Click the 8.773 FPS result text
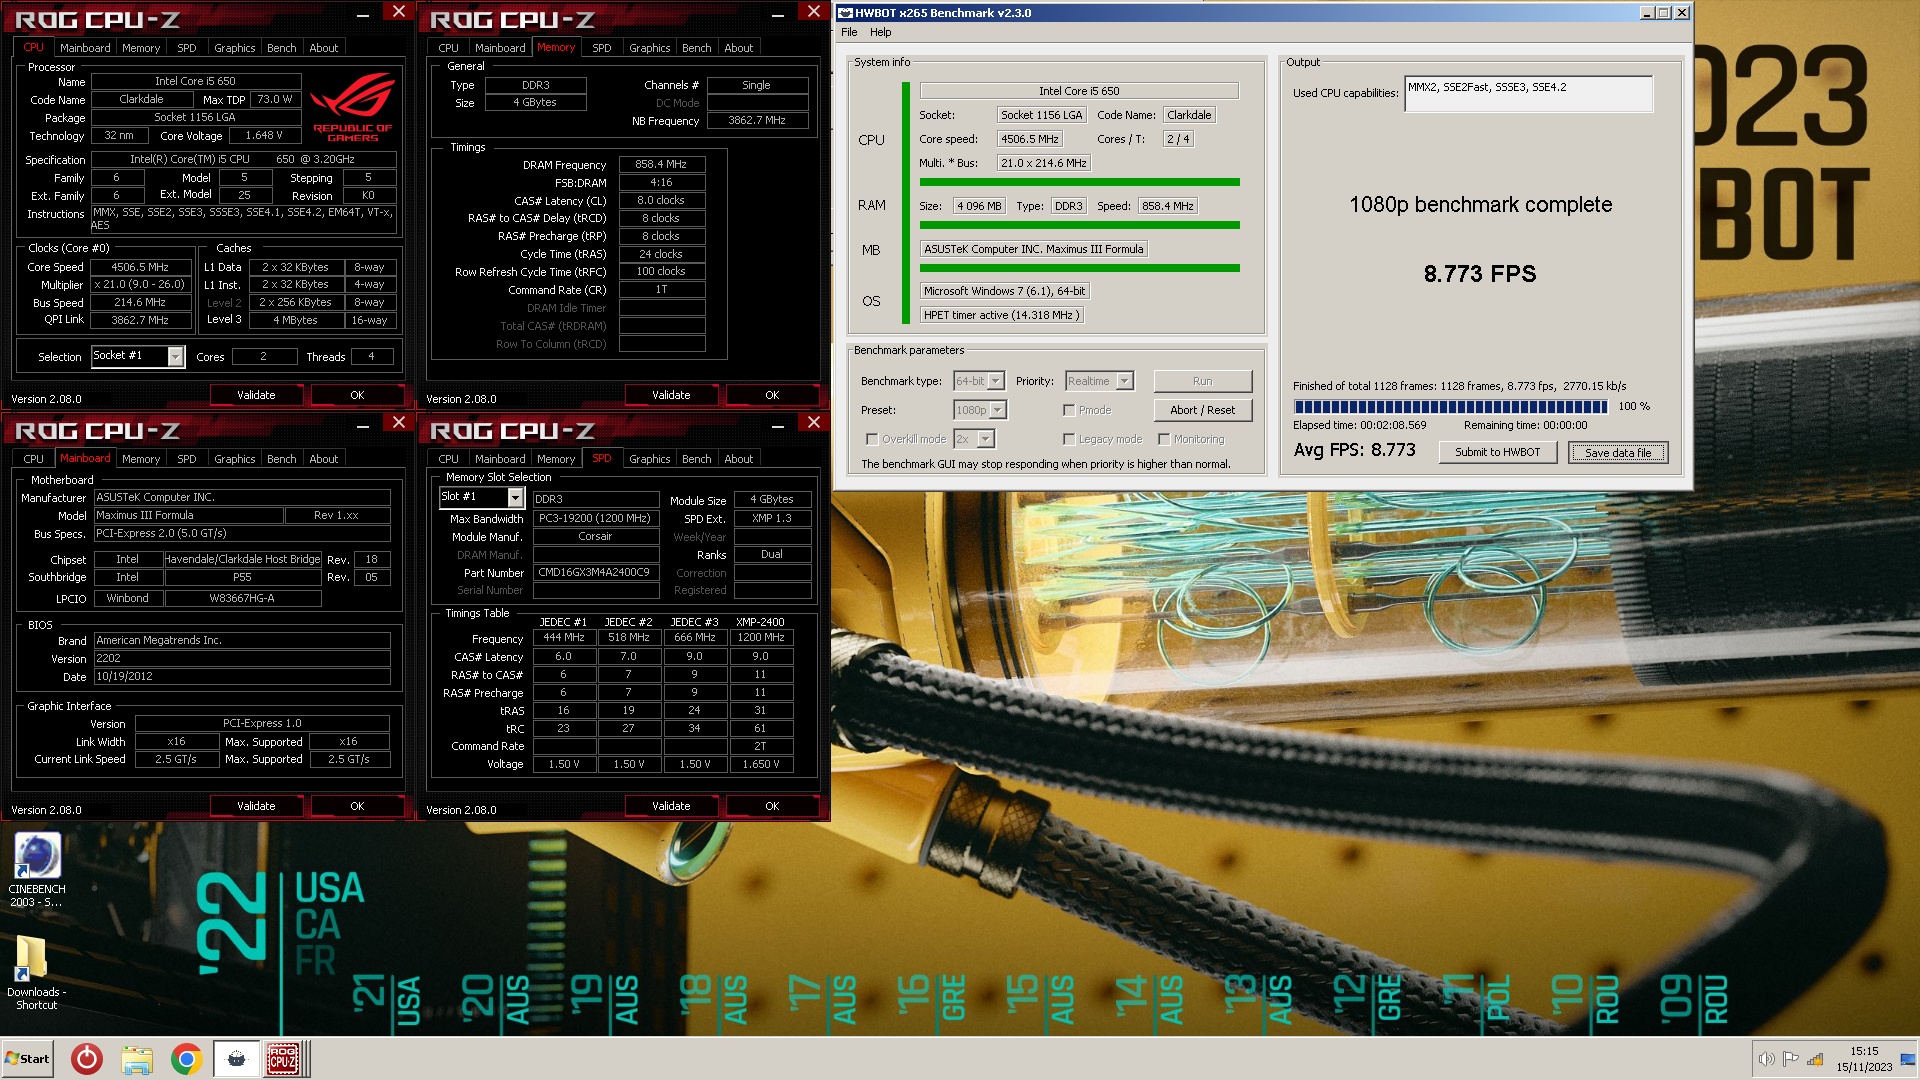Viewport: 1920px width, 1080px height. (1480, 273)
